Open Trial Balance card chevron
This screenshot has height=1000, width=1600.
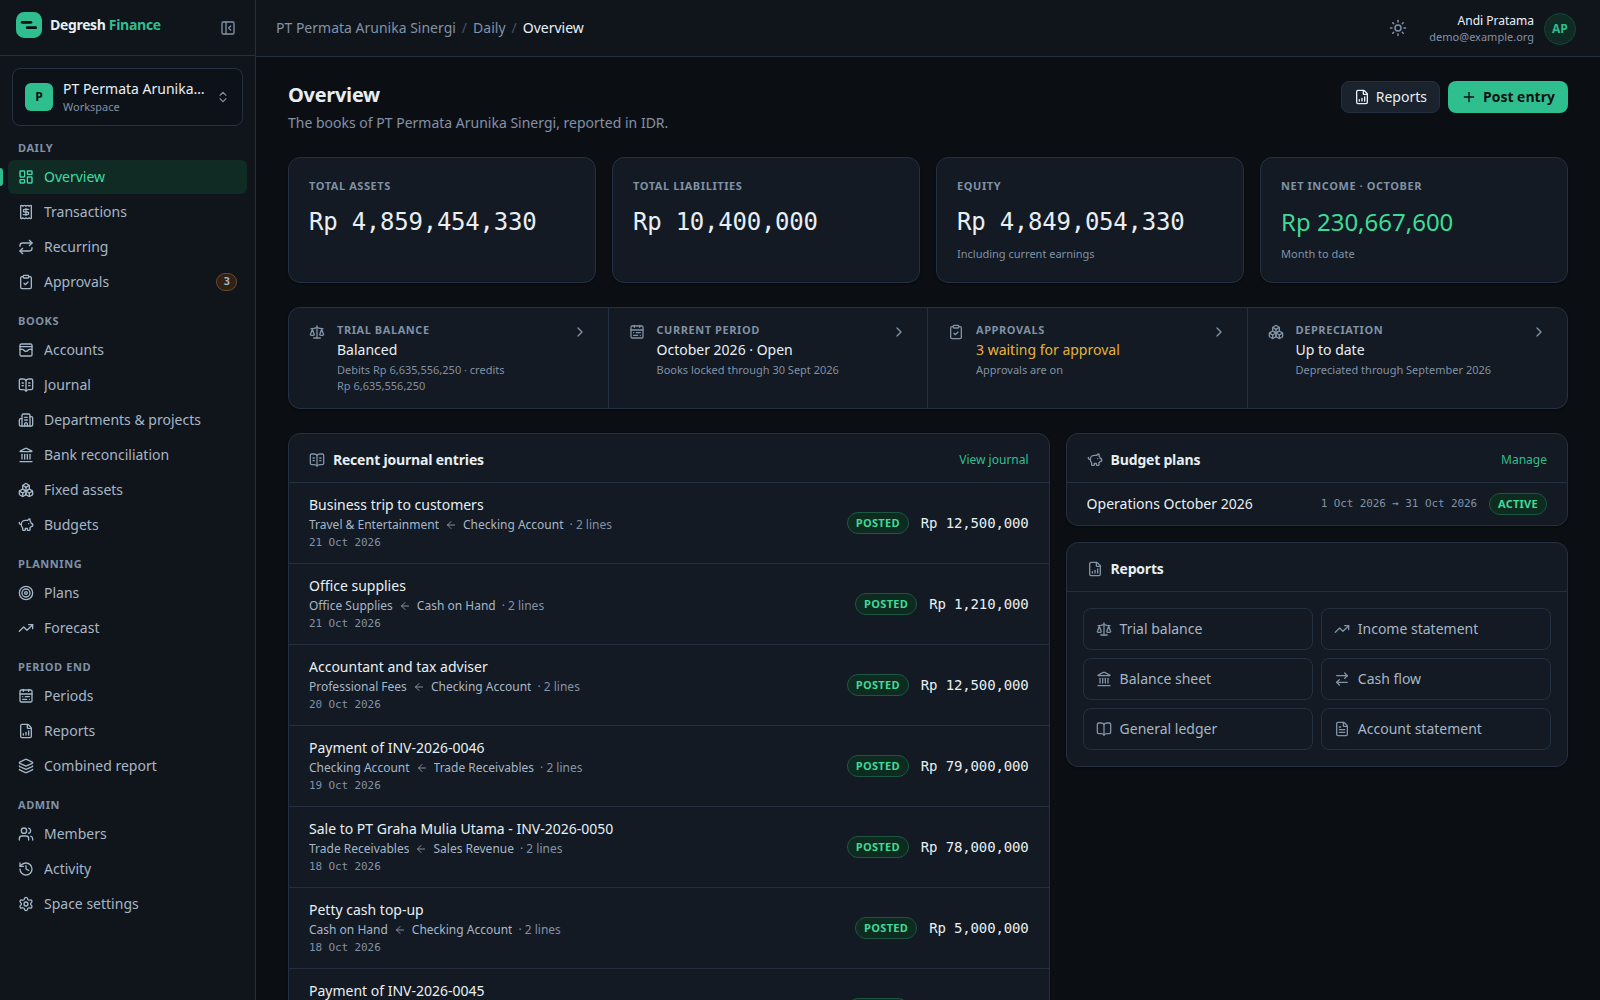pos(580,332)
